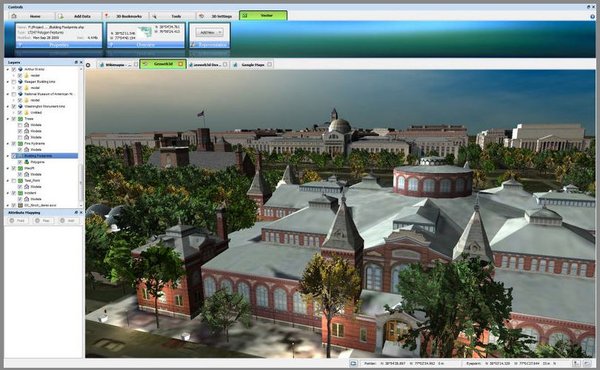Uncheck the Washington Monument kmz layer
The image size is (600, 370).
[x=14, y=106]
